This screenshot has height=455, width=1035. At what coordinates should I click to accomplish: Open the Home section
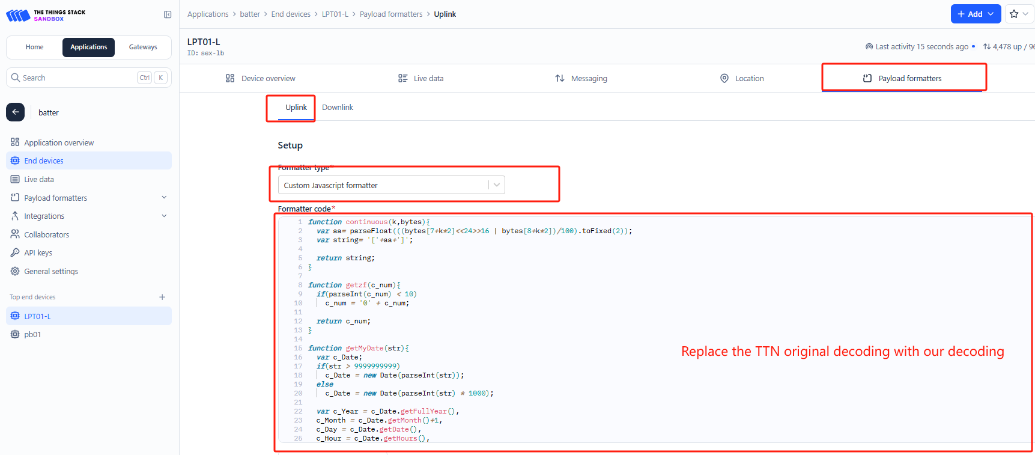coord(34,47)
